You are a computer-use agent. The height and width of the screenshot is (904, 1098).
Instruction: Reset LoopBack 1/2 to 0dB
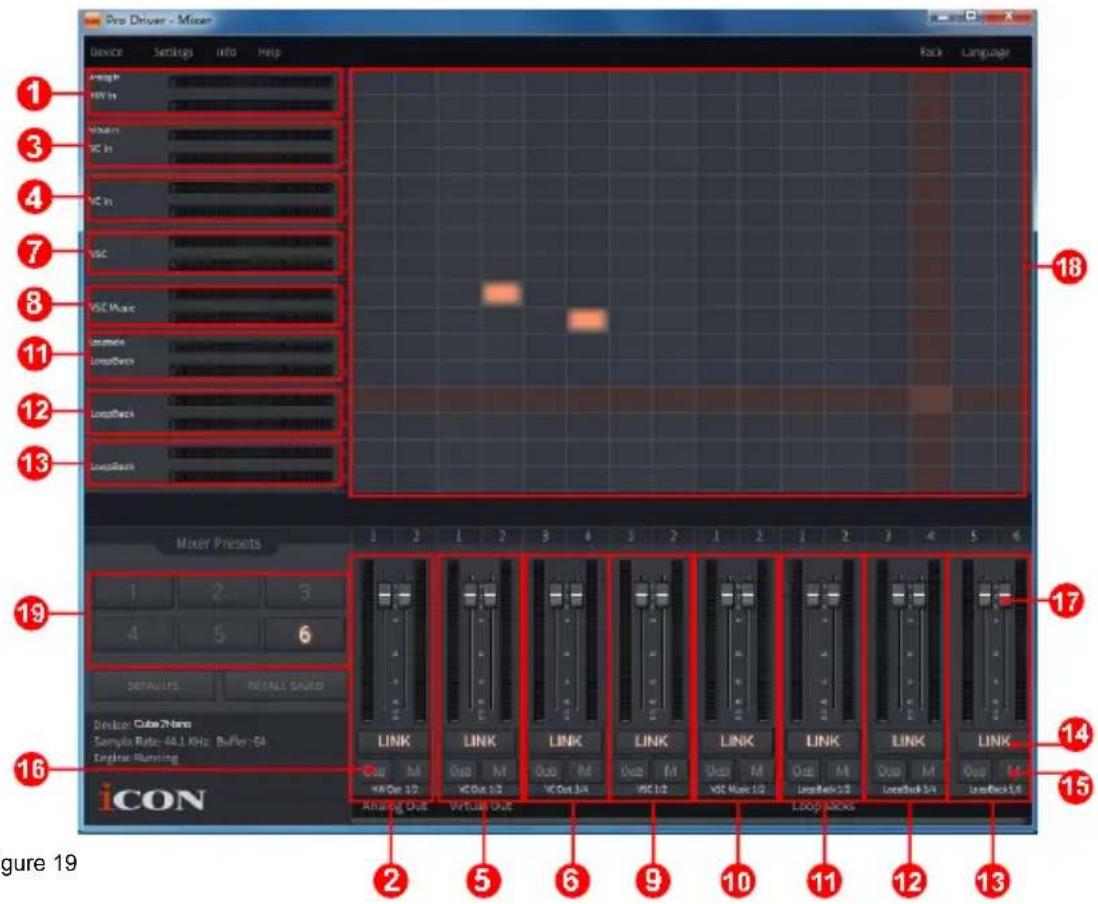[804, 771]
